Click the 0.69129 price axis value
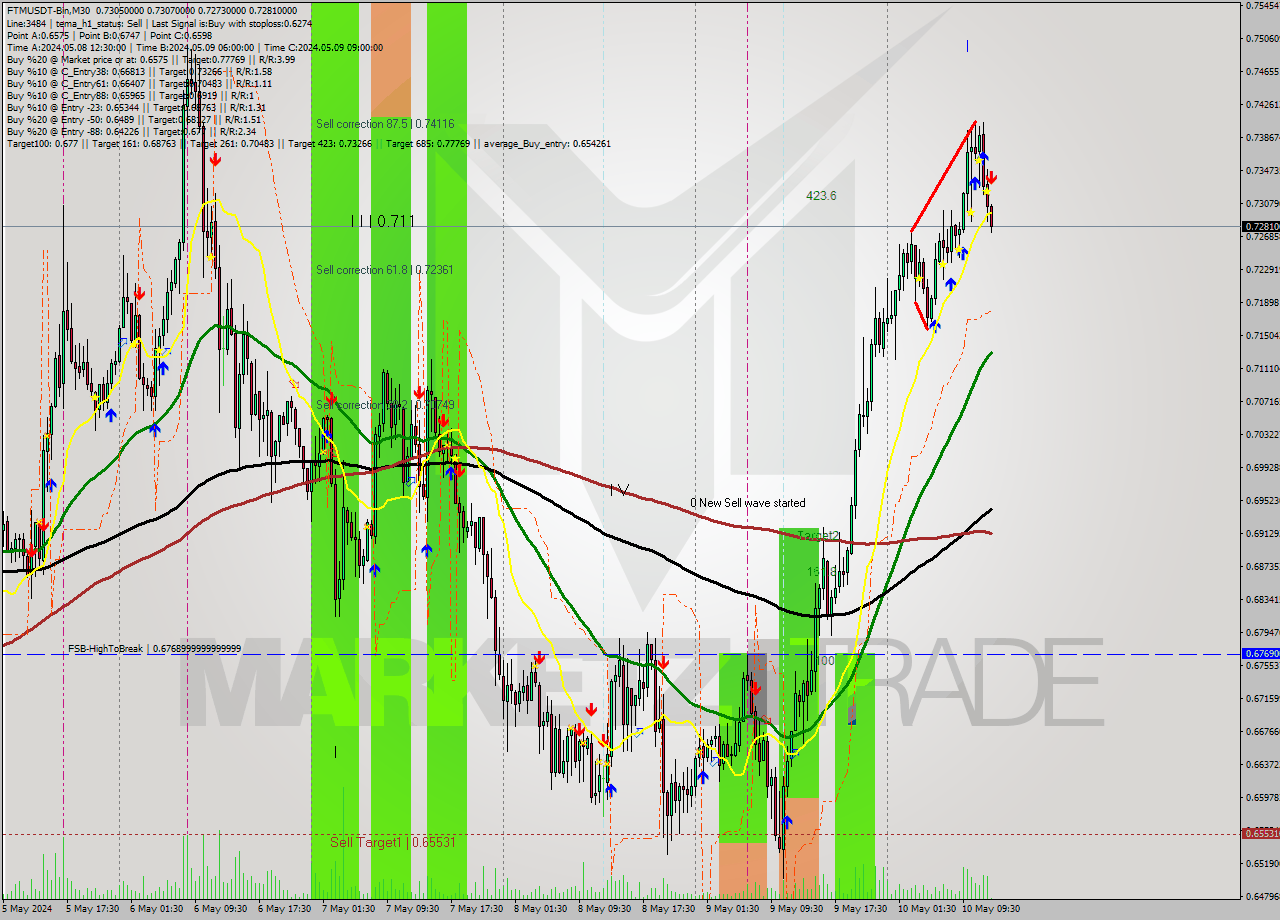The image size is (1280, 920). (1262, 533)
